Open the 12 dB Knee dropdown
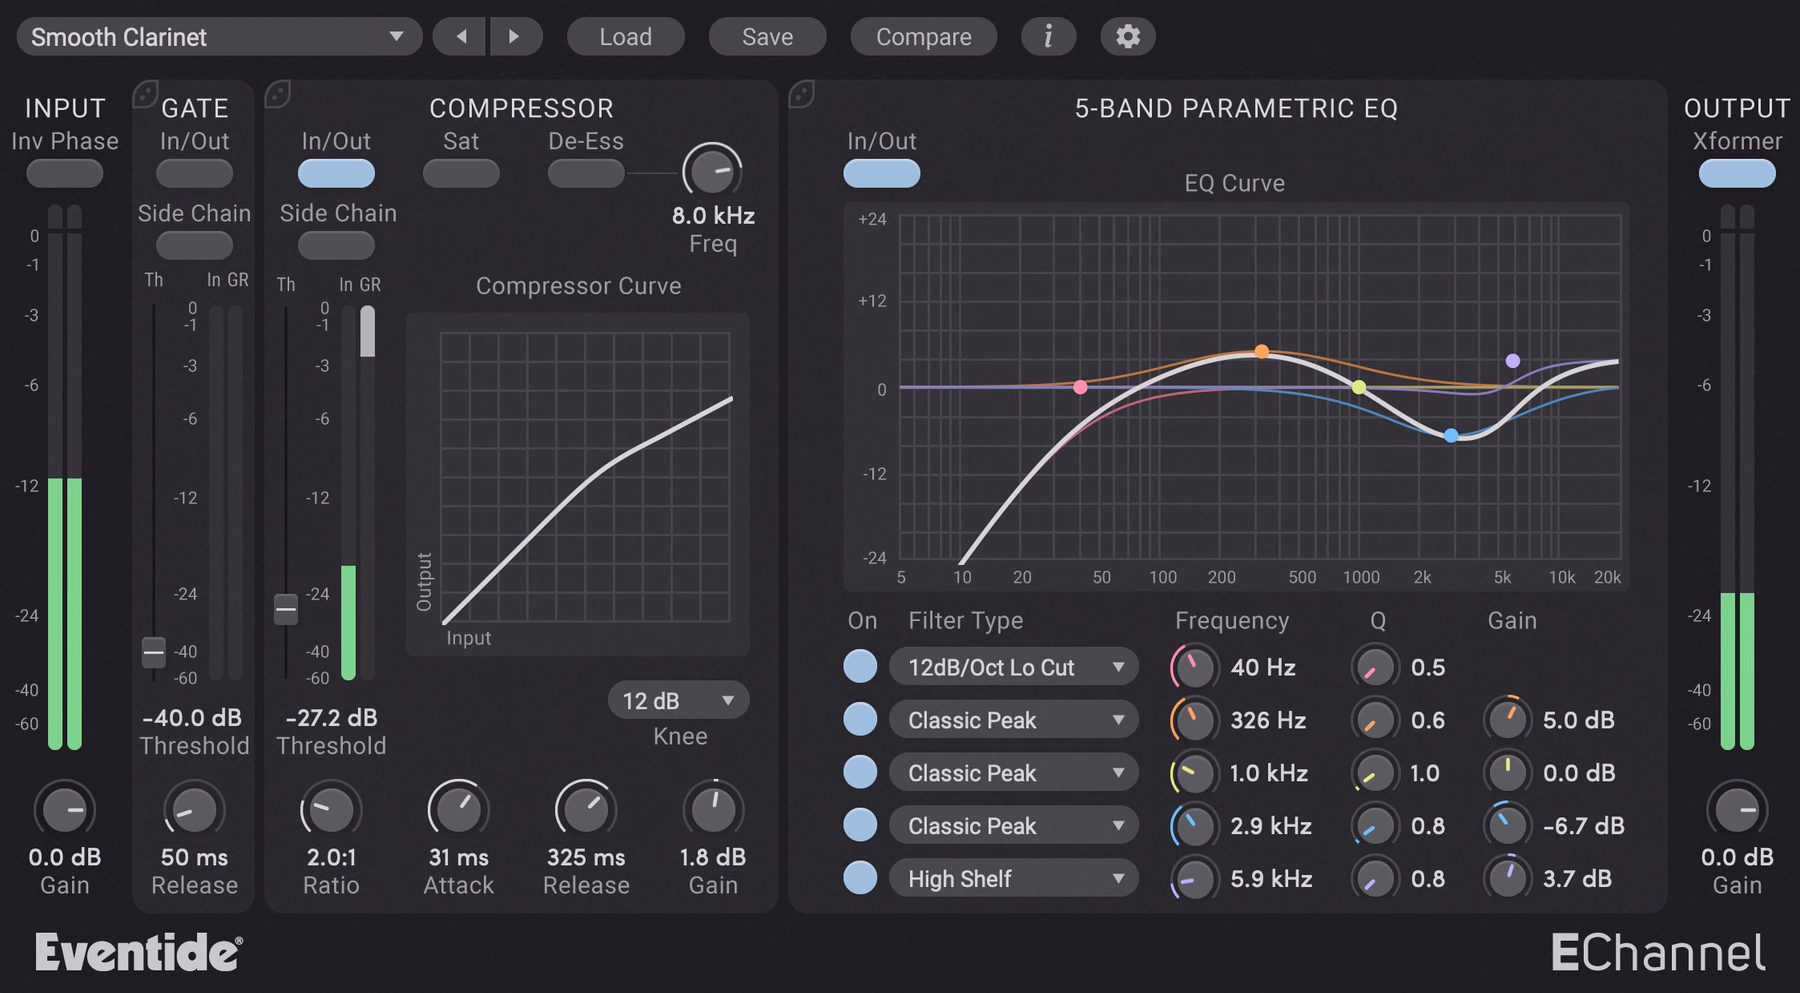Screen dimensions: 1800x993 [x=679, y=700]
